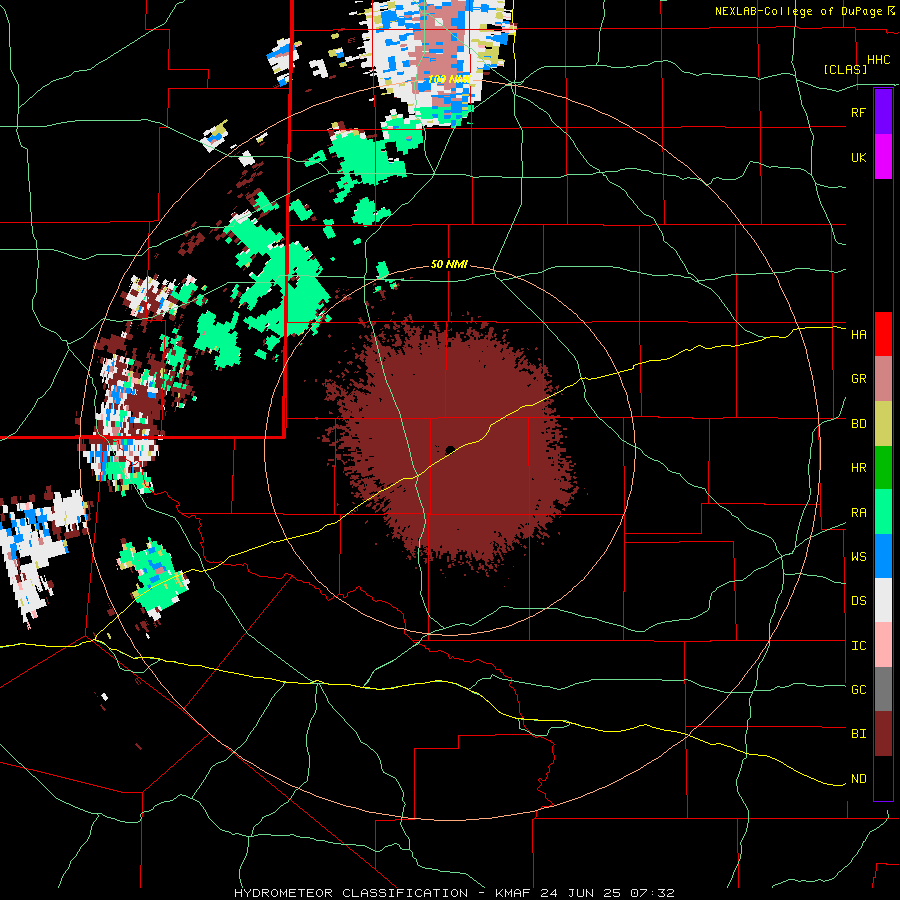900x900 pixels.
Task: Click the HA red legend swatch
Action: pyautogui.click(x=883, y=334)
